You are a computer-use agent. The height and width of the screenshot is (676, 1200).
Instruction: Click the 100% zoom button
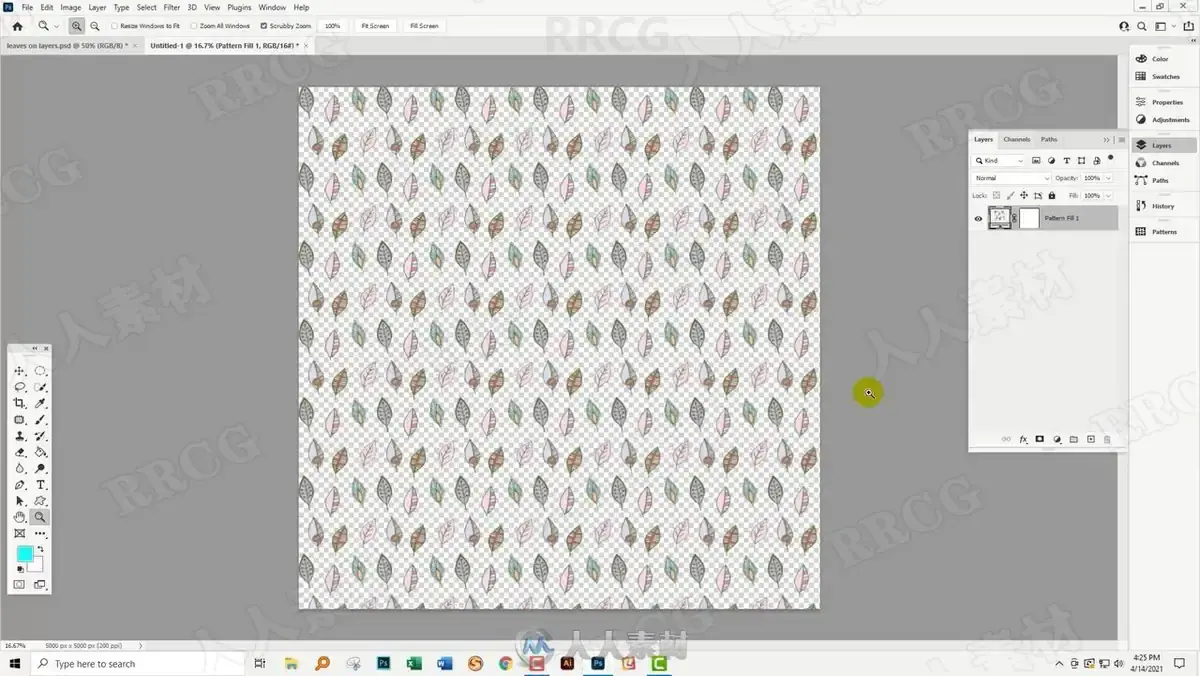(333, 26)
